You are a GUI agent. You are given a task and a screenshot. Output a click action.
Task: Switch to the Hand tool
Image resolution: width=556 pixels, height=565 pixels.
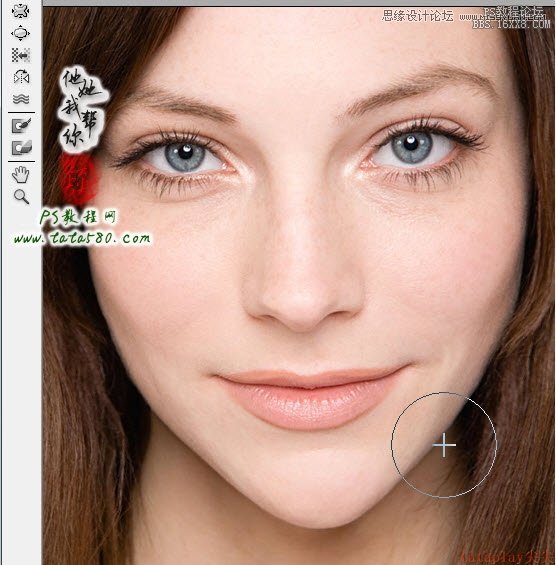coord(21,175)
